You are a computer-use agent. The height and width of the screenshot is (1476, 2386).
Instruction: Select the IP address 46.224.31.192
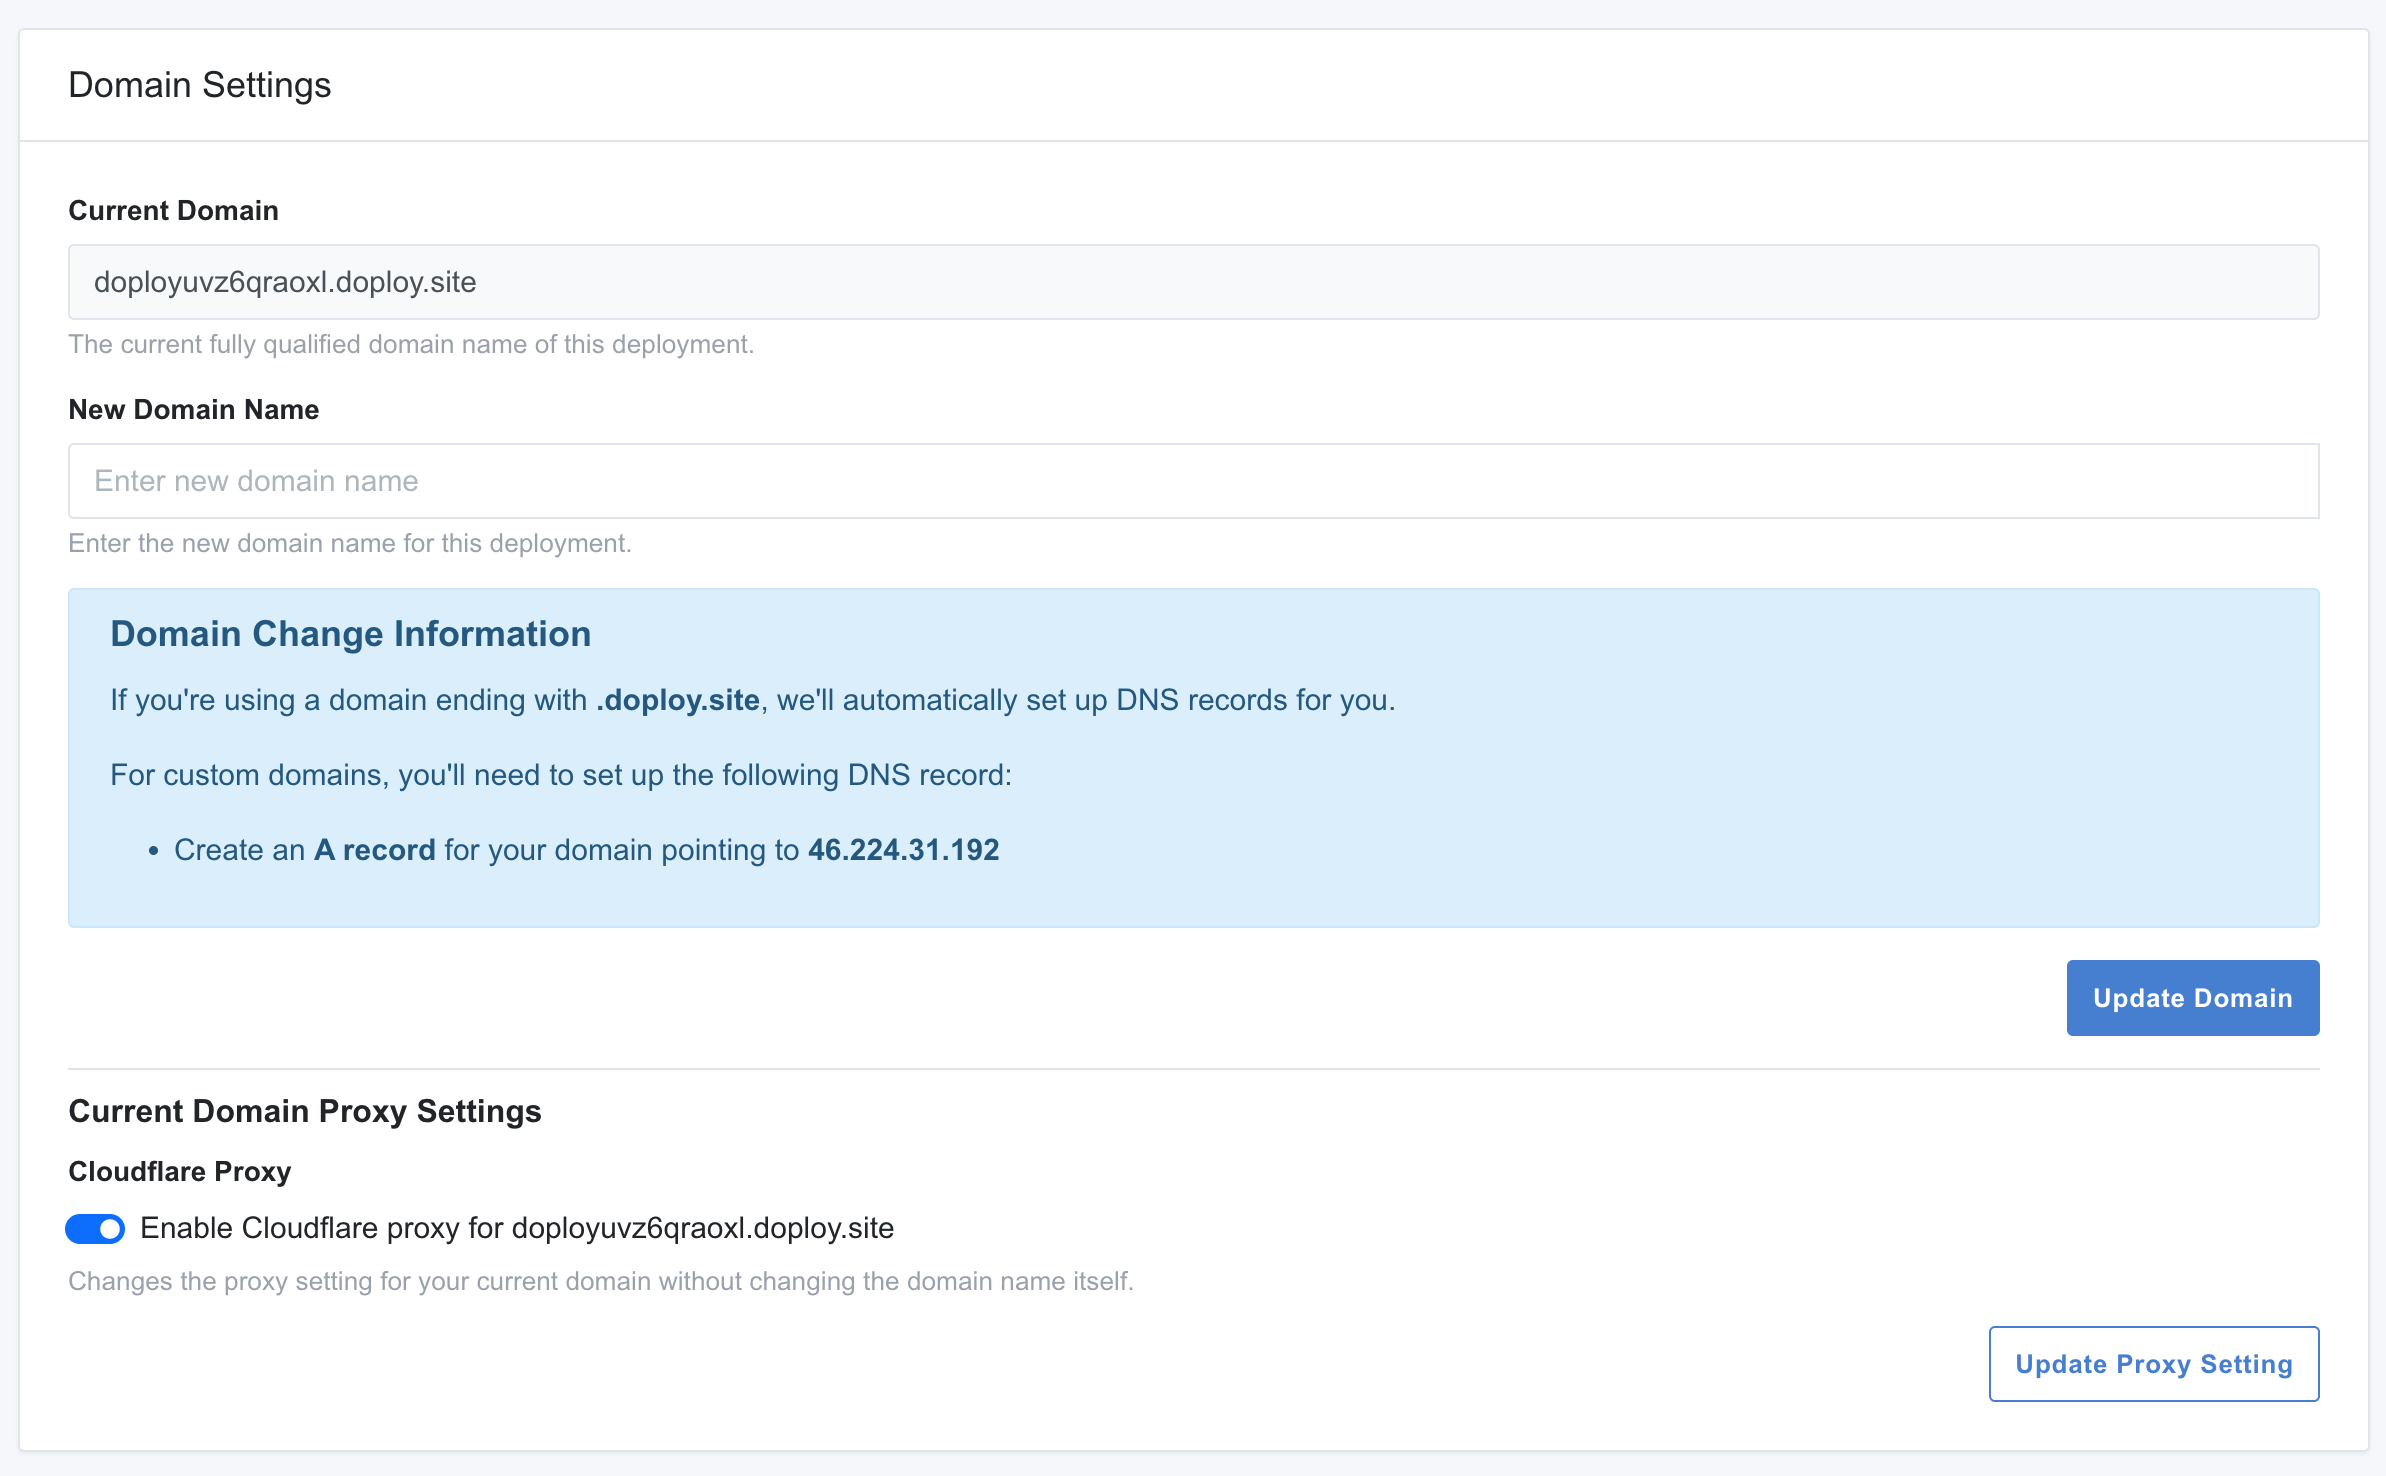click(x=903, y=849)
